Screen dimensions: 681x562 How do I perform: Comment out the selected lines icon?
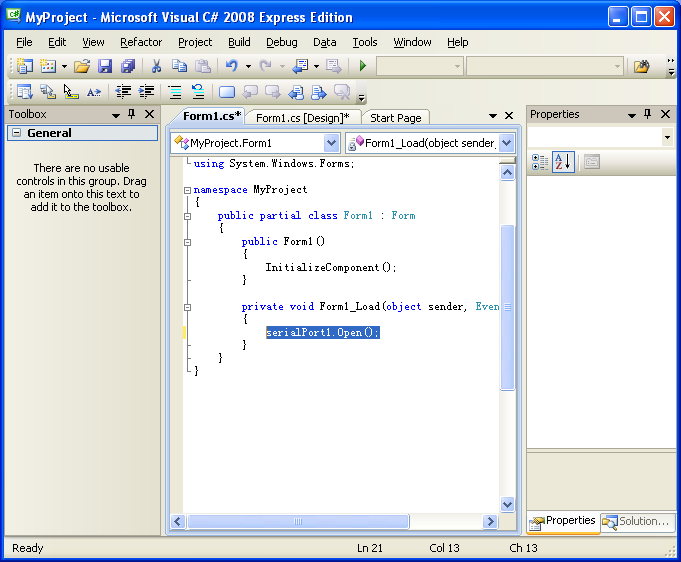tap(175, 92)
